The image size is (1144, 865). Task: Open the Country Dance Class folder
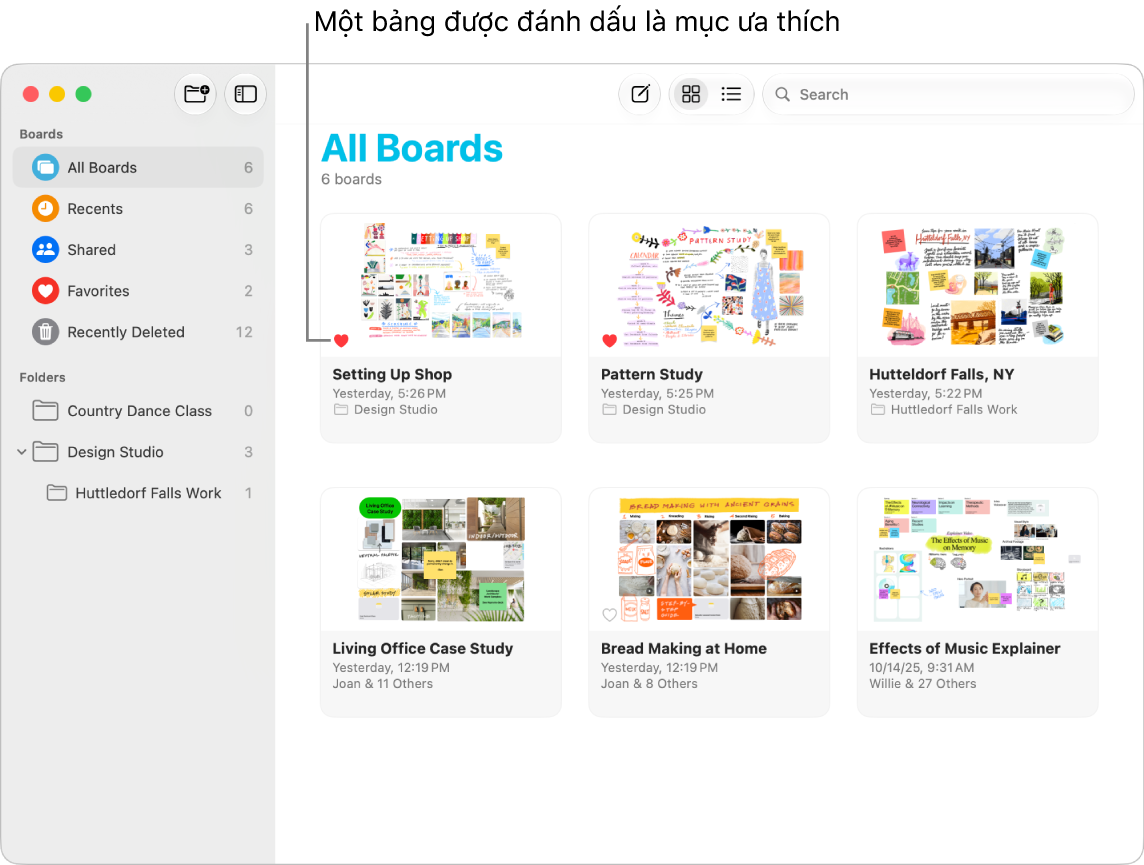pos(138,411)
